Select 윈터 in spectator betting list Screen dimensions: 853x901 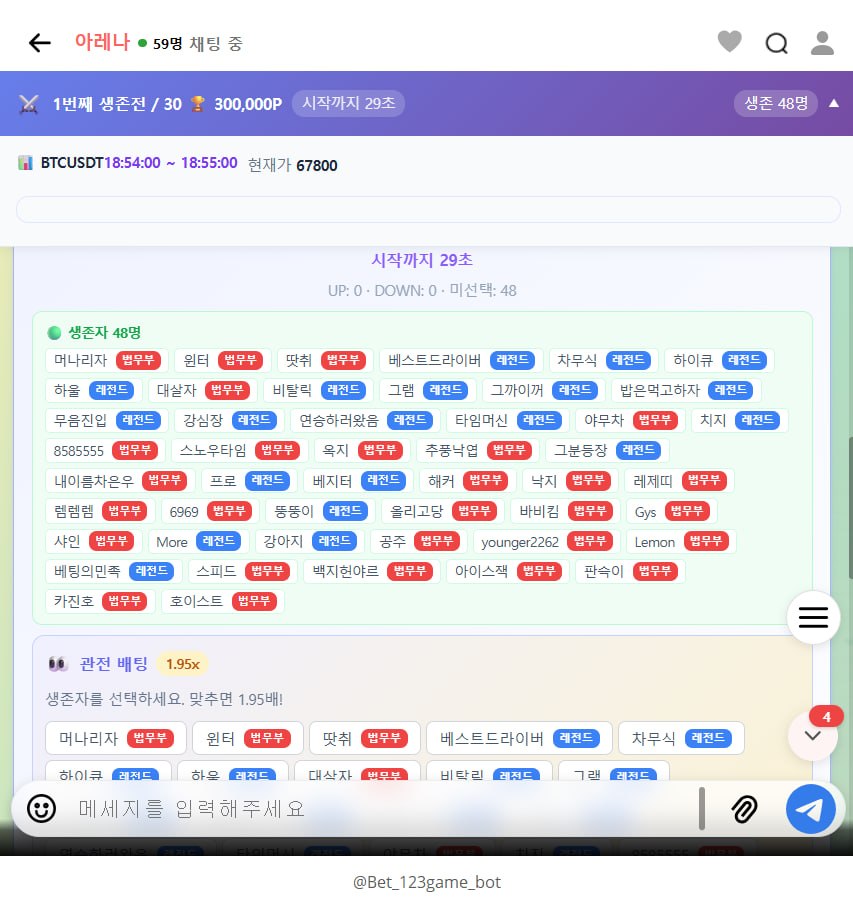pyautogui.click(x=247, y=739)
